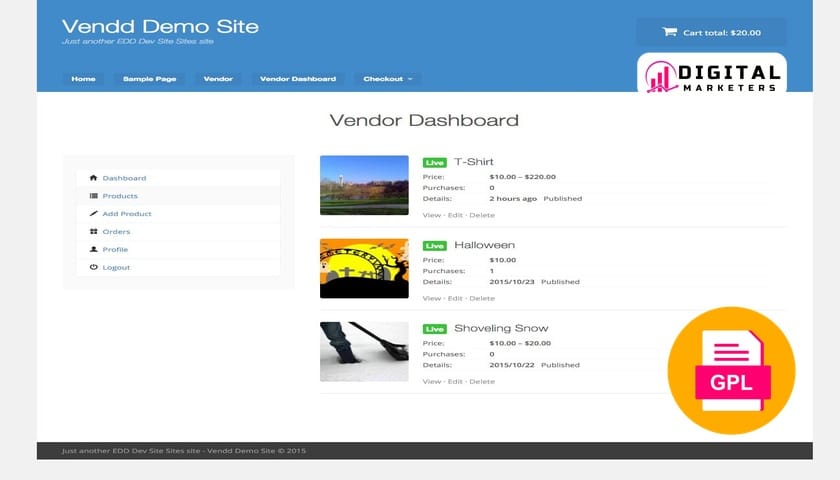The height and width of the screenshot is (480, 840).
Task: Go to Sample Page in navigation
Action: coord(149,79)
